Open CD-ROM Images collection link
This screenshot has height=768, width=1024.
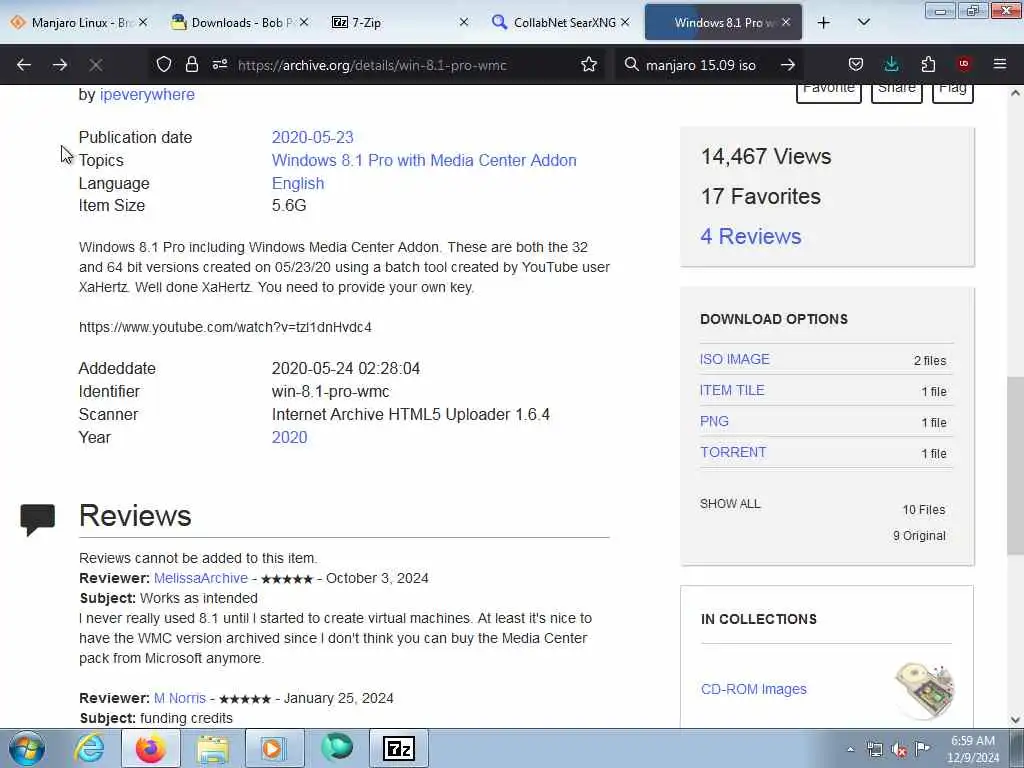click(x=754, y=690)
